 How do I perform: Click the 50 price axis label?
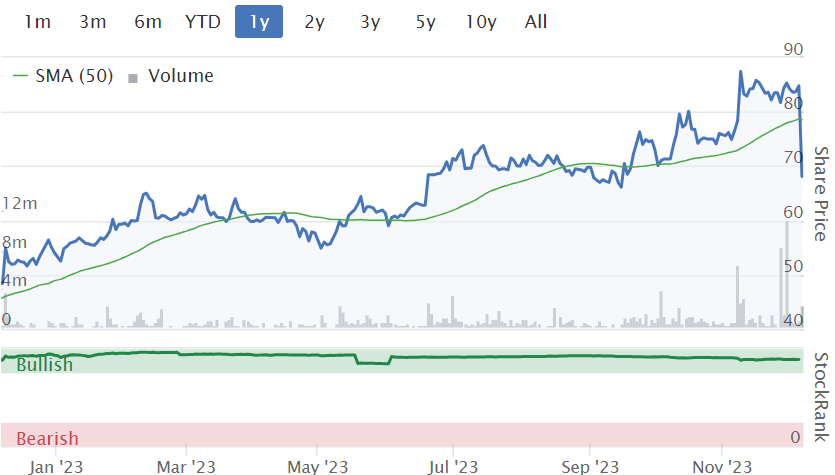click(793, 266)
